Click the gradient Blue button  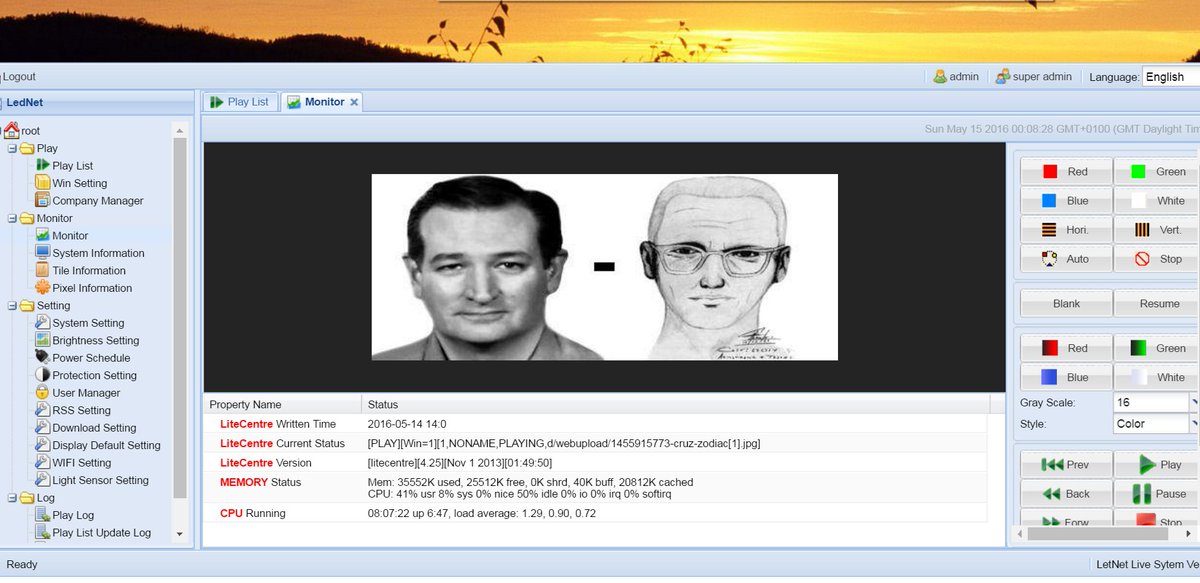[x=1066, y=378]
